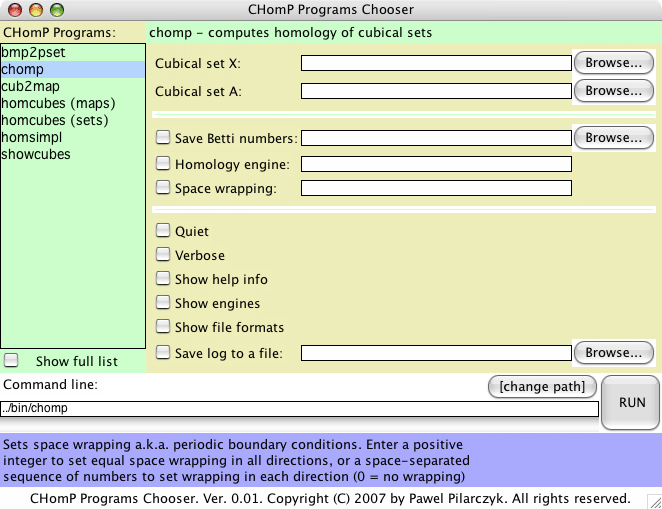Enable Save Betti numbers checkbox

point(163,137)
